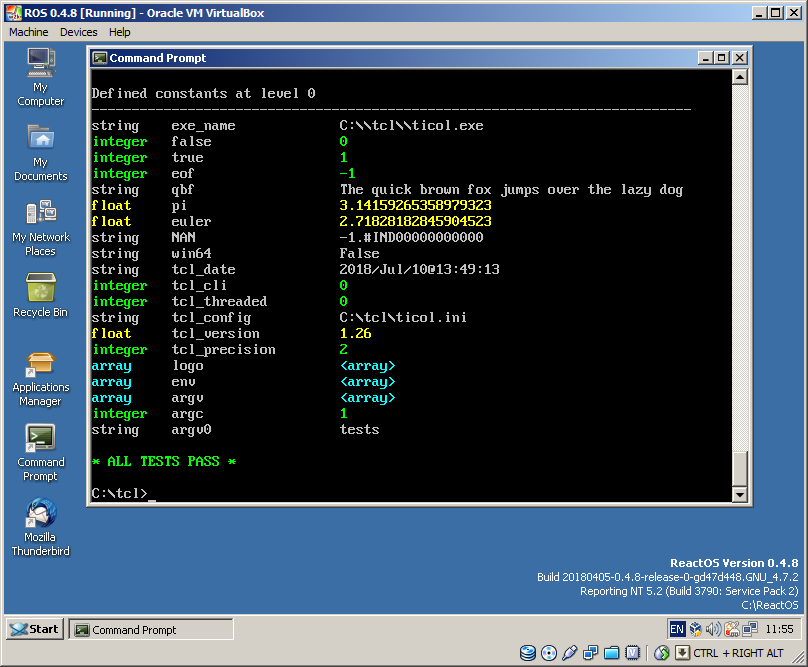Click the VirtualBox title bar icon

pos(14,13)
